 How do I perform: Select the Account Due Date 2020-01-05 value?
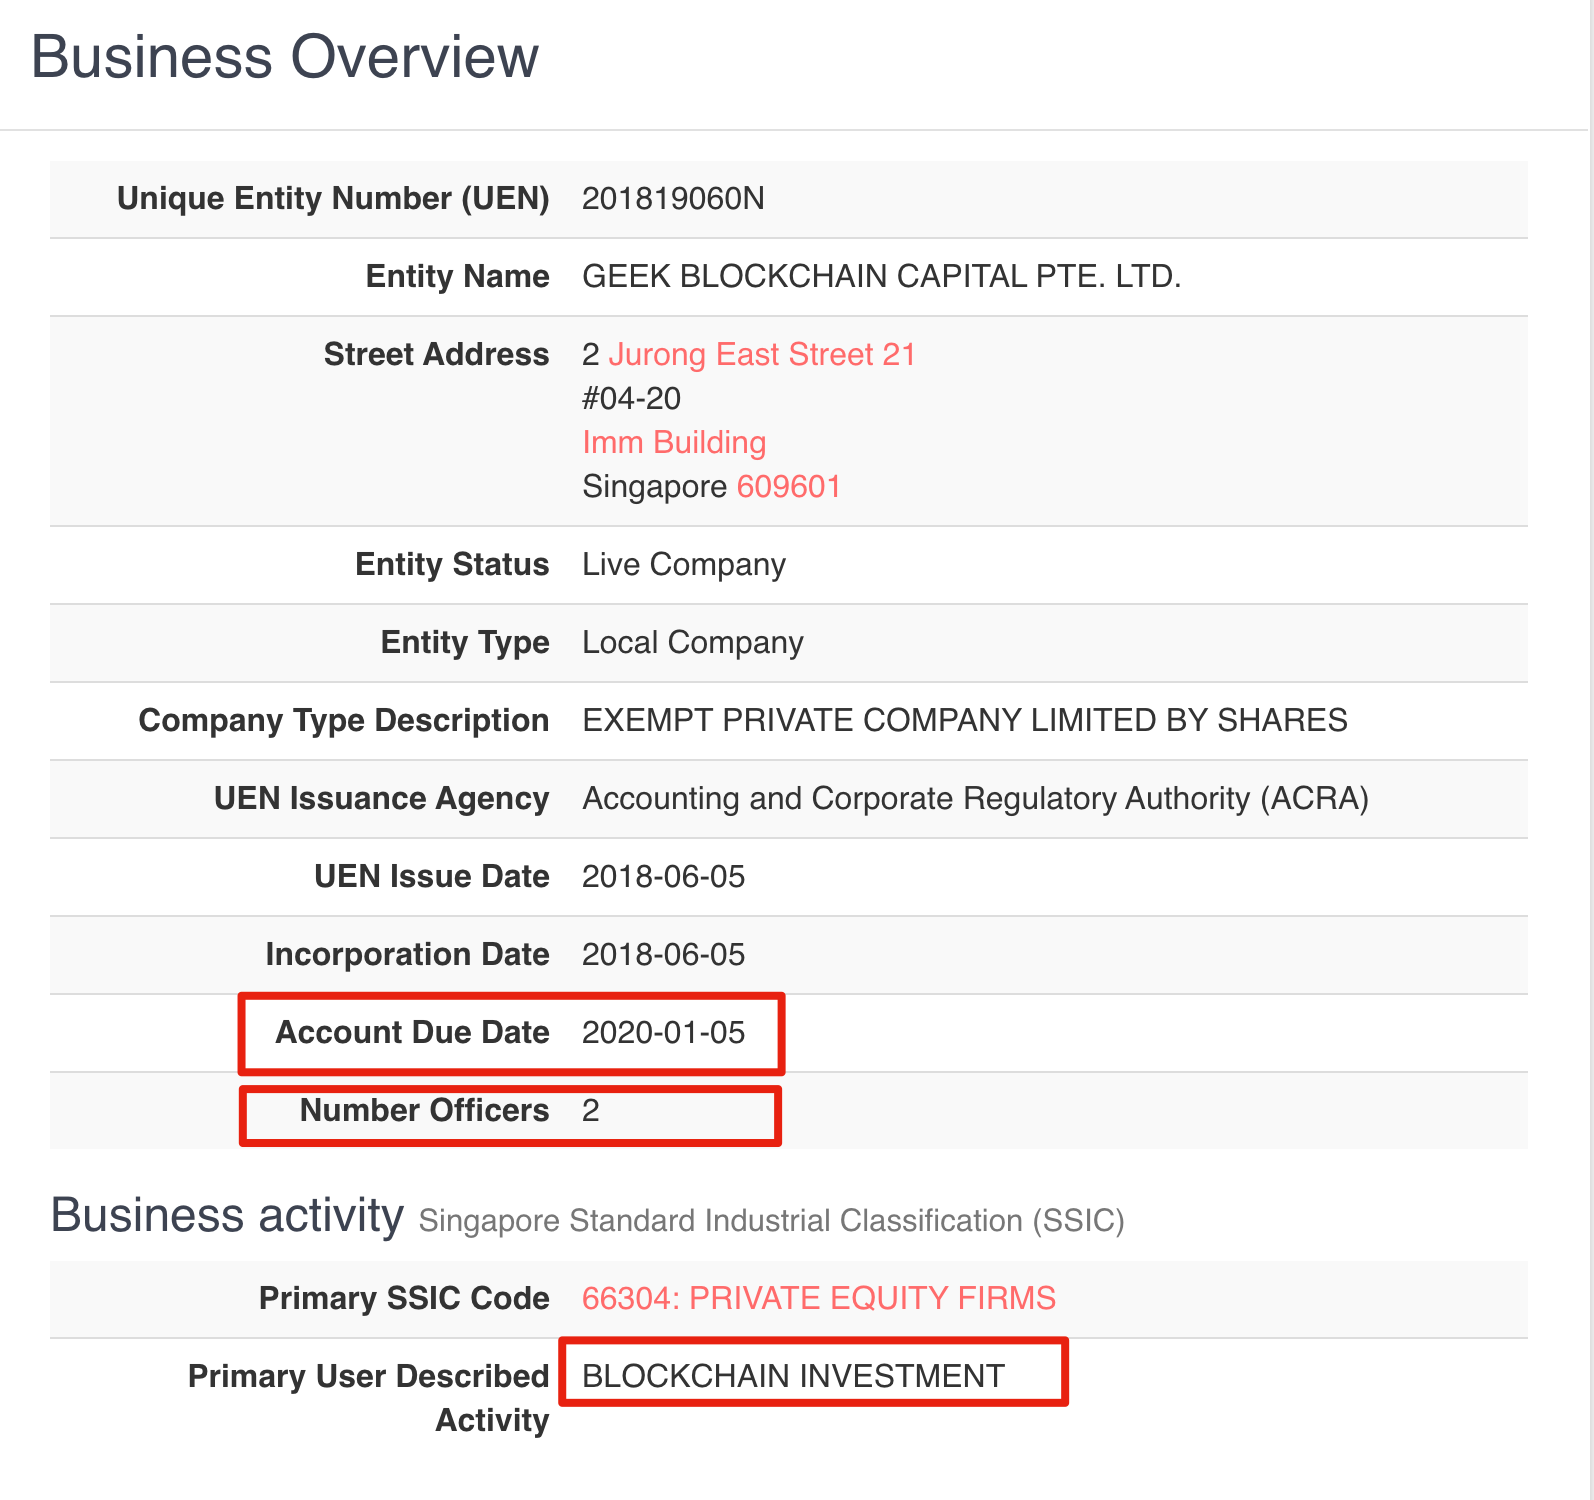(x=663, y=1033)
